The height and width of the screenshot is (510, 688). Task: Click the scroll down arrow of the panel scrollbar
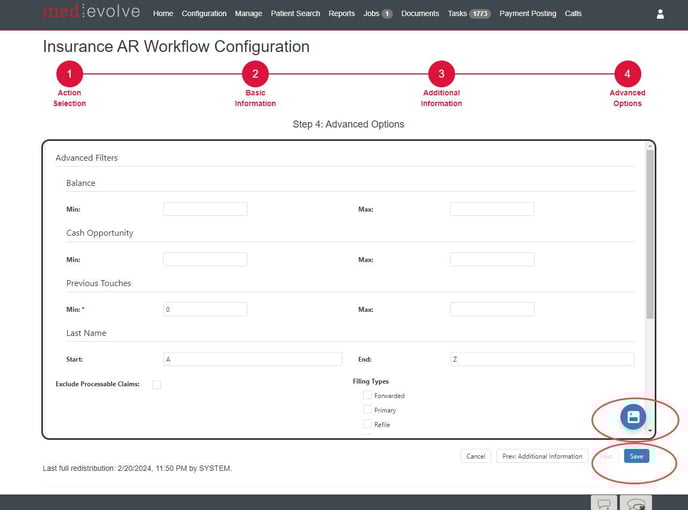click(651, 431)
